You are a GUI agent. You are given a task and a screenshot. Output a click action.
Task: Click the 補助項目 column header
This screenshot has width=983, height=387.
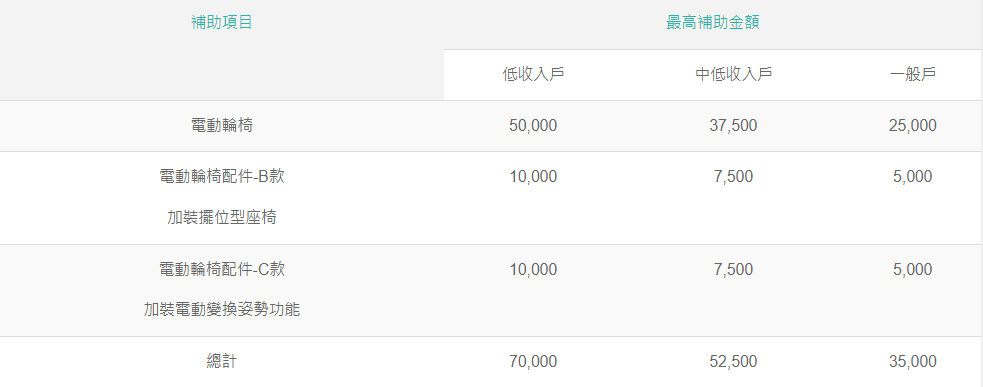point(221,23)
